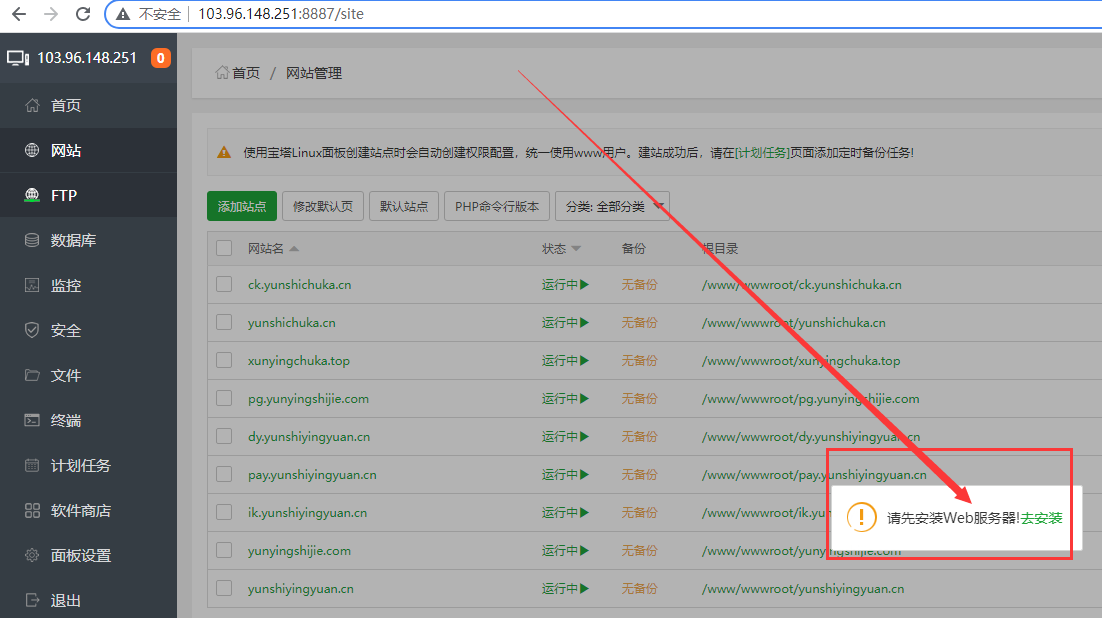Click the 去安装 link in popup
This screenshot has height=618, width=1102.
click(x=1041, y=518)
